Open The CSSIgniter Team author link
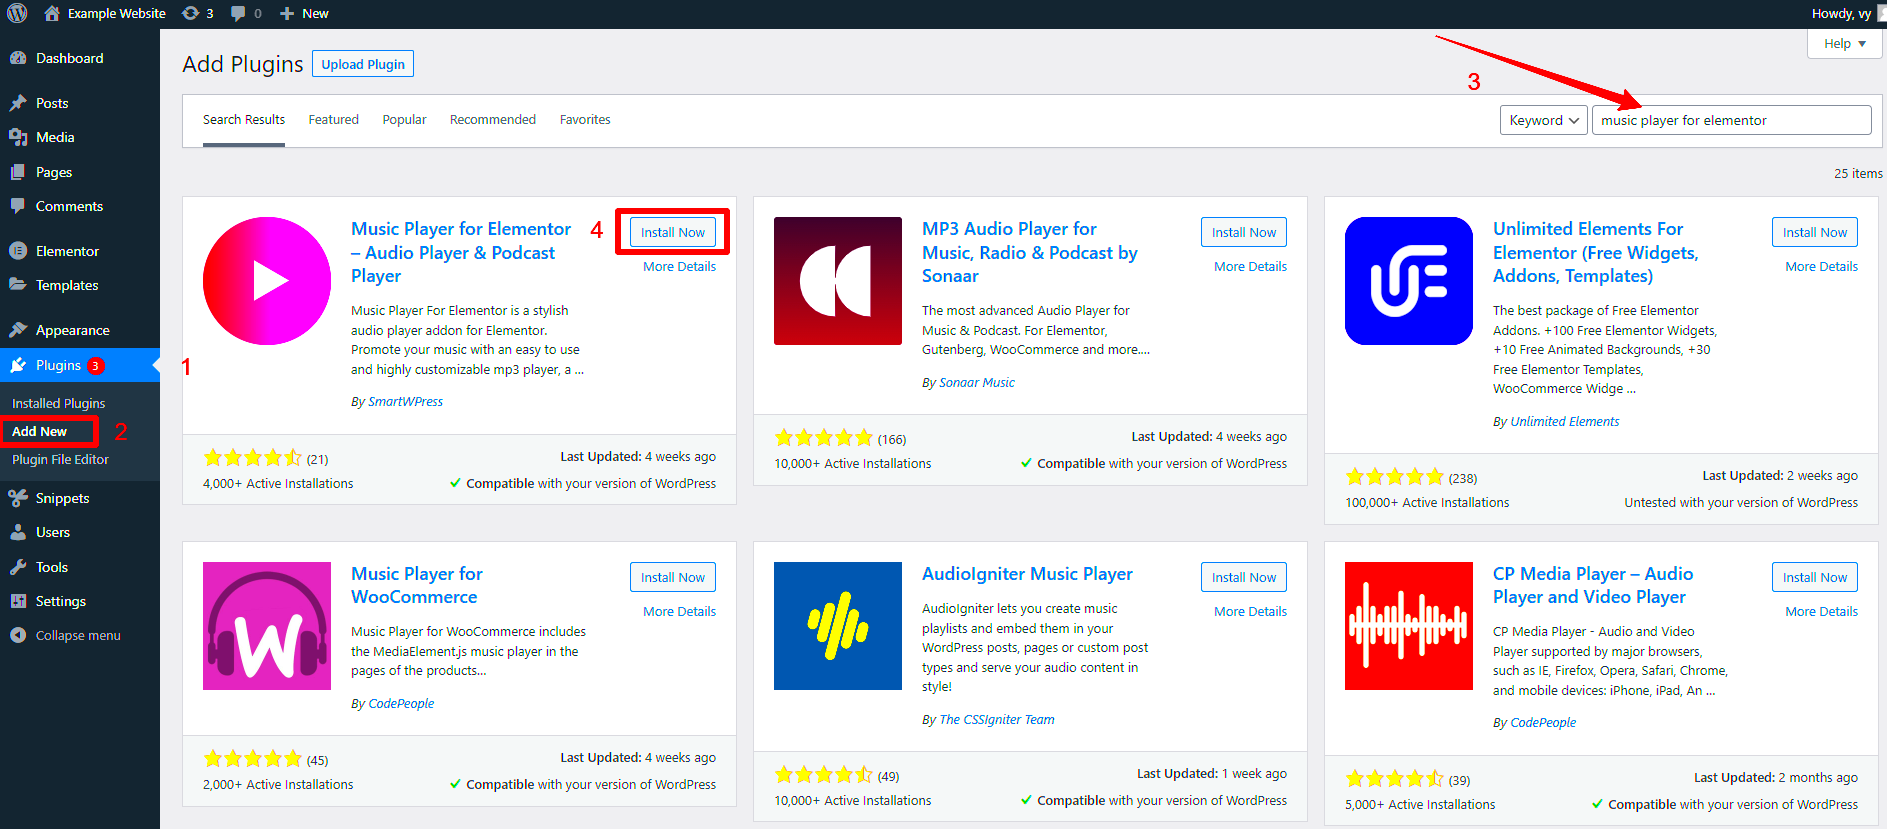The image size is (1887, 829). click(x=997, y=720)
